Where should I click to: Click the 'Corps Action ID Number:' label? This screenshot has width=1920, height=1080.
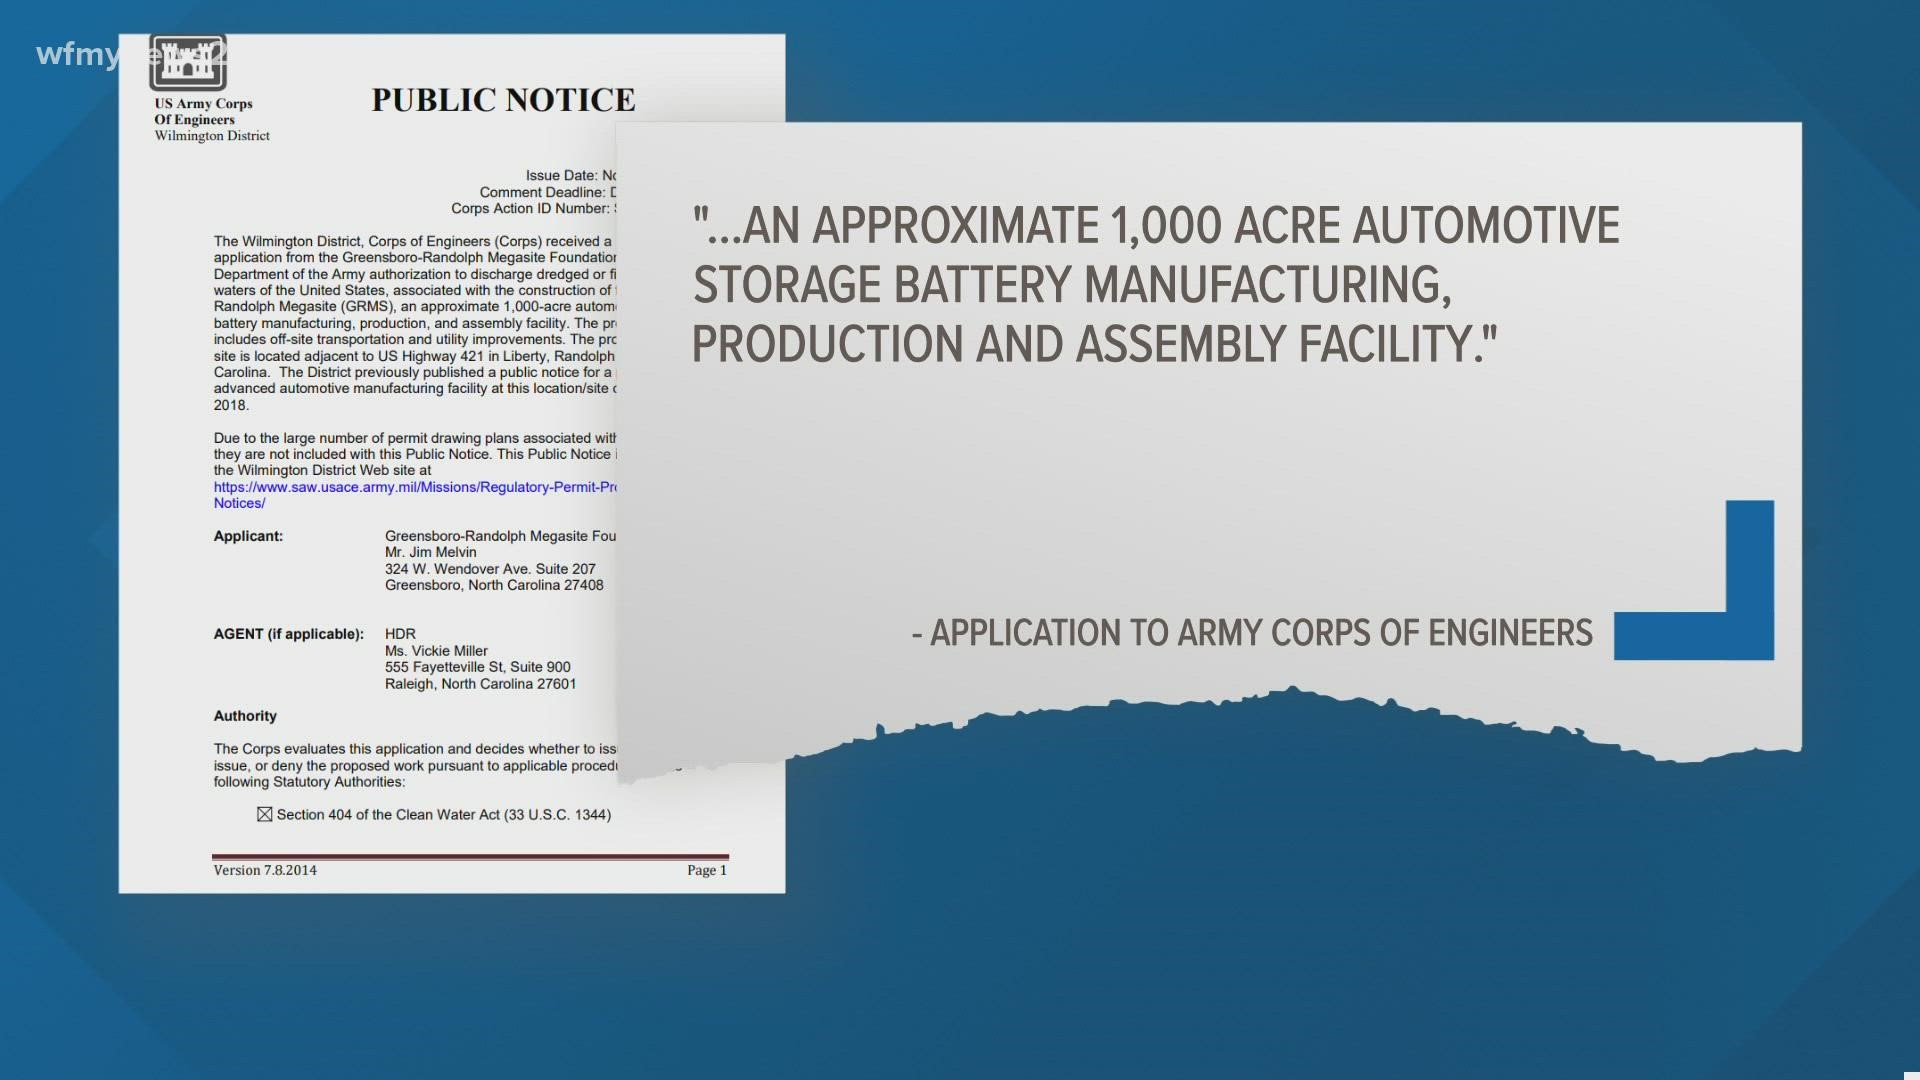530,209
